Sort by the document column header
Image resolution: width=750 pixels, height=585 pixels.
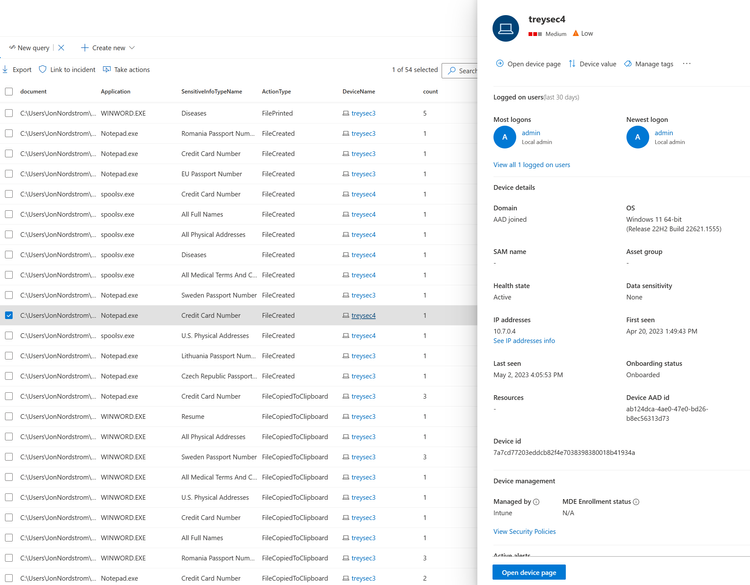33,91
